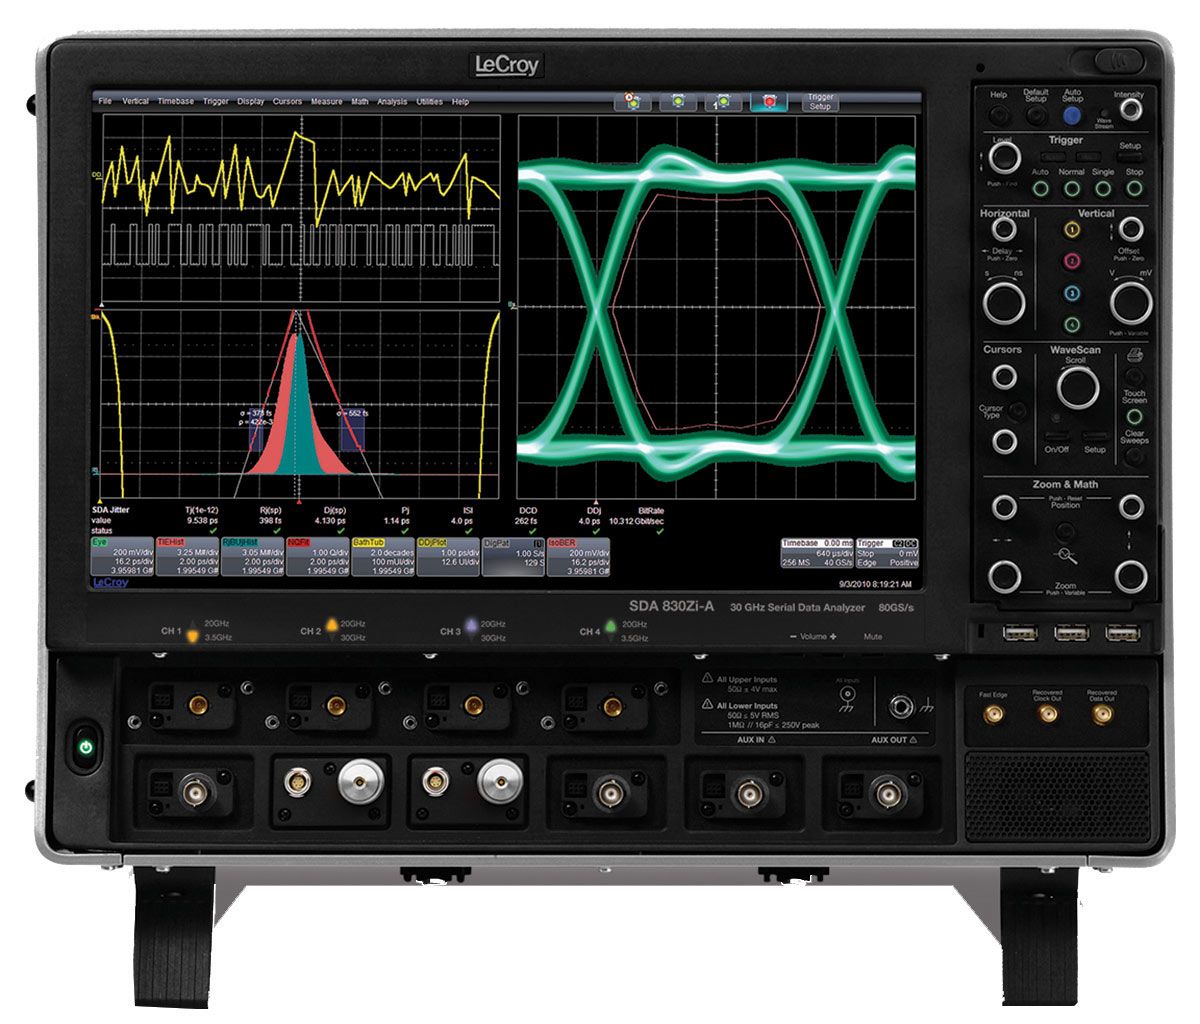This screenshot has width=1200, height=1024.
Task: Push the Clear Sweeps button
Action: [x=1135, y=456]
